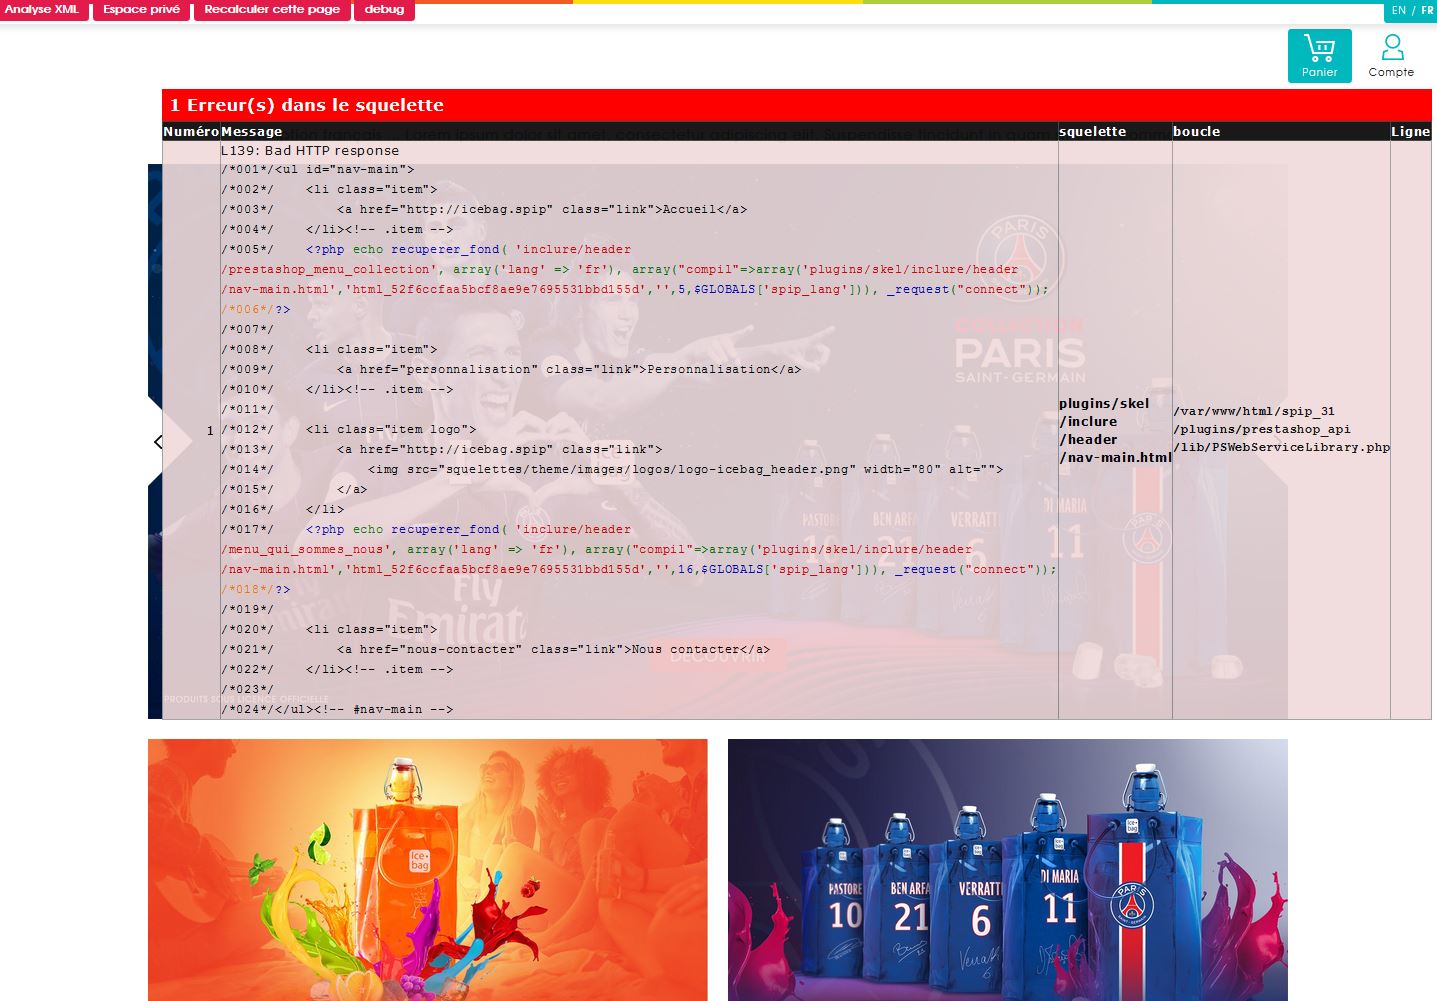This screenshot has height=1001, width=1437.
Task: Open the Panier shopping cart icon
Action: [1319, 55]
